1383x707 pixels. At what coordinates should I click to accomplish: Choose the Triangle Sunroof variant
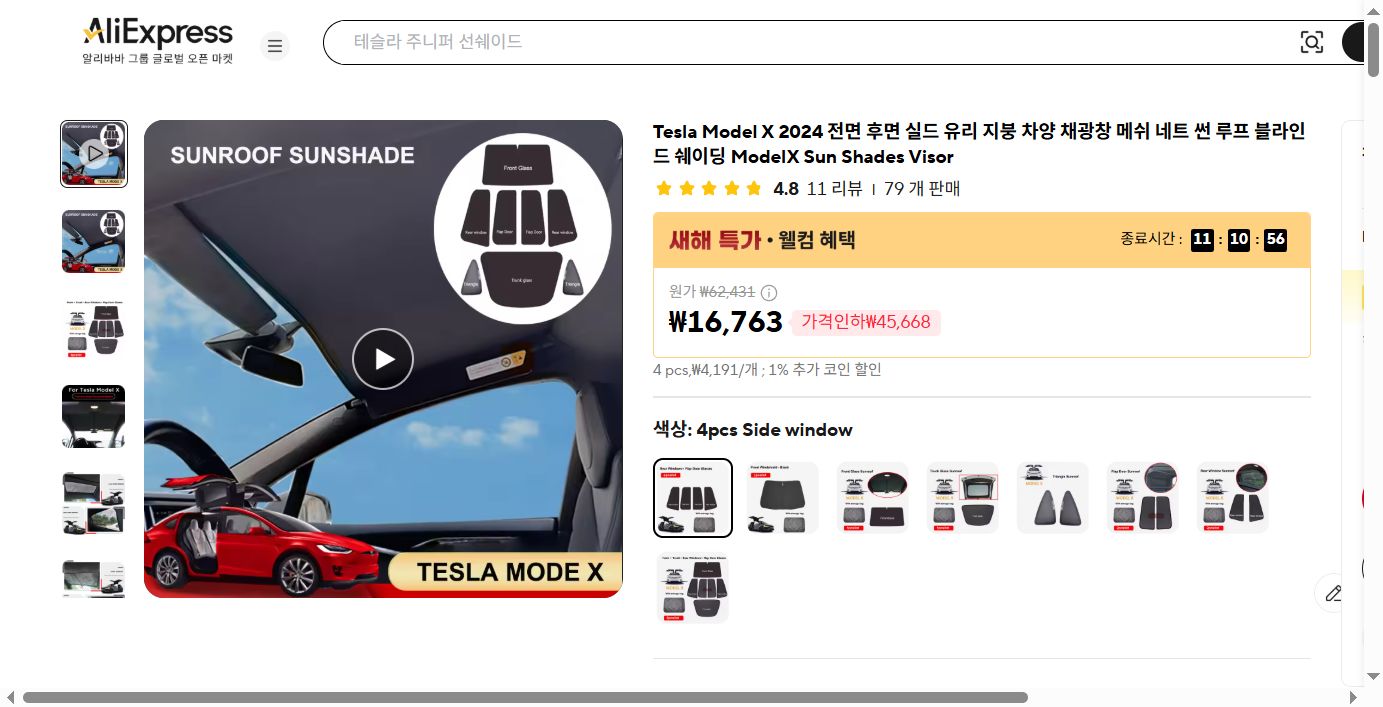[x=1053, y=498]
